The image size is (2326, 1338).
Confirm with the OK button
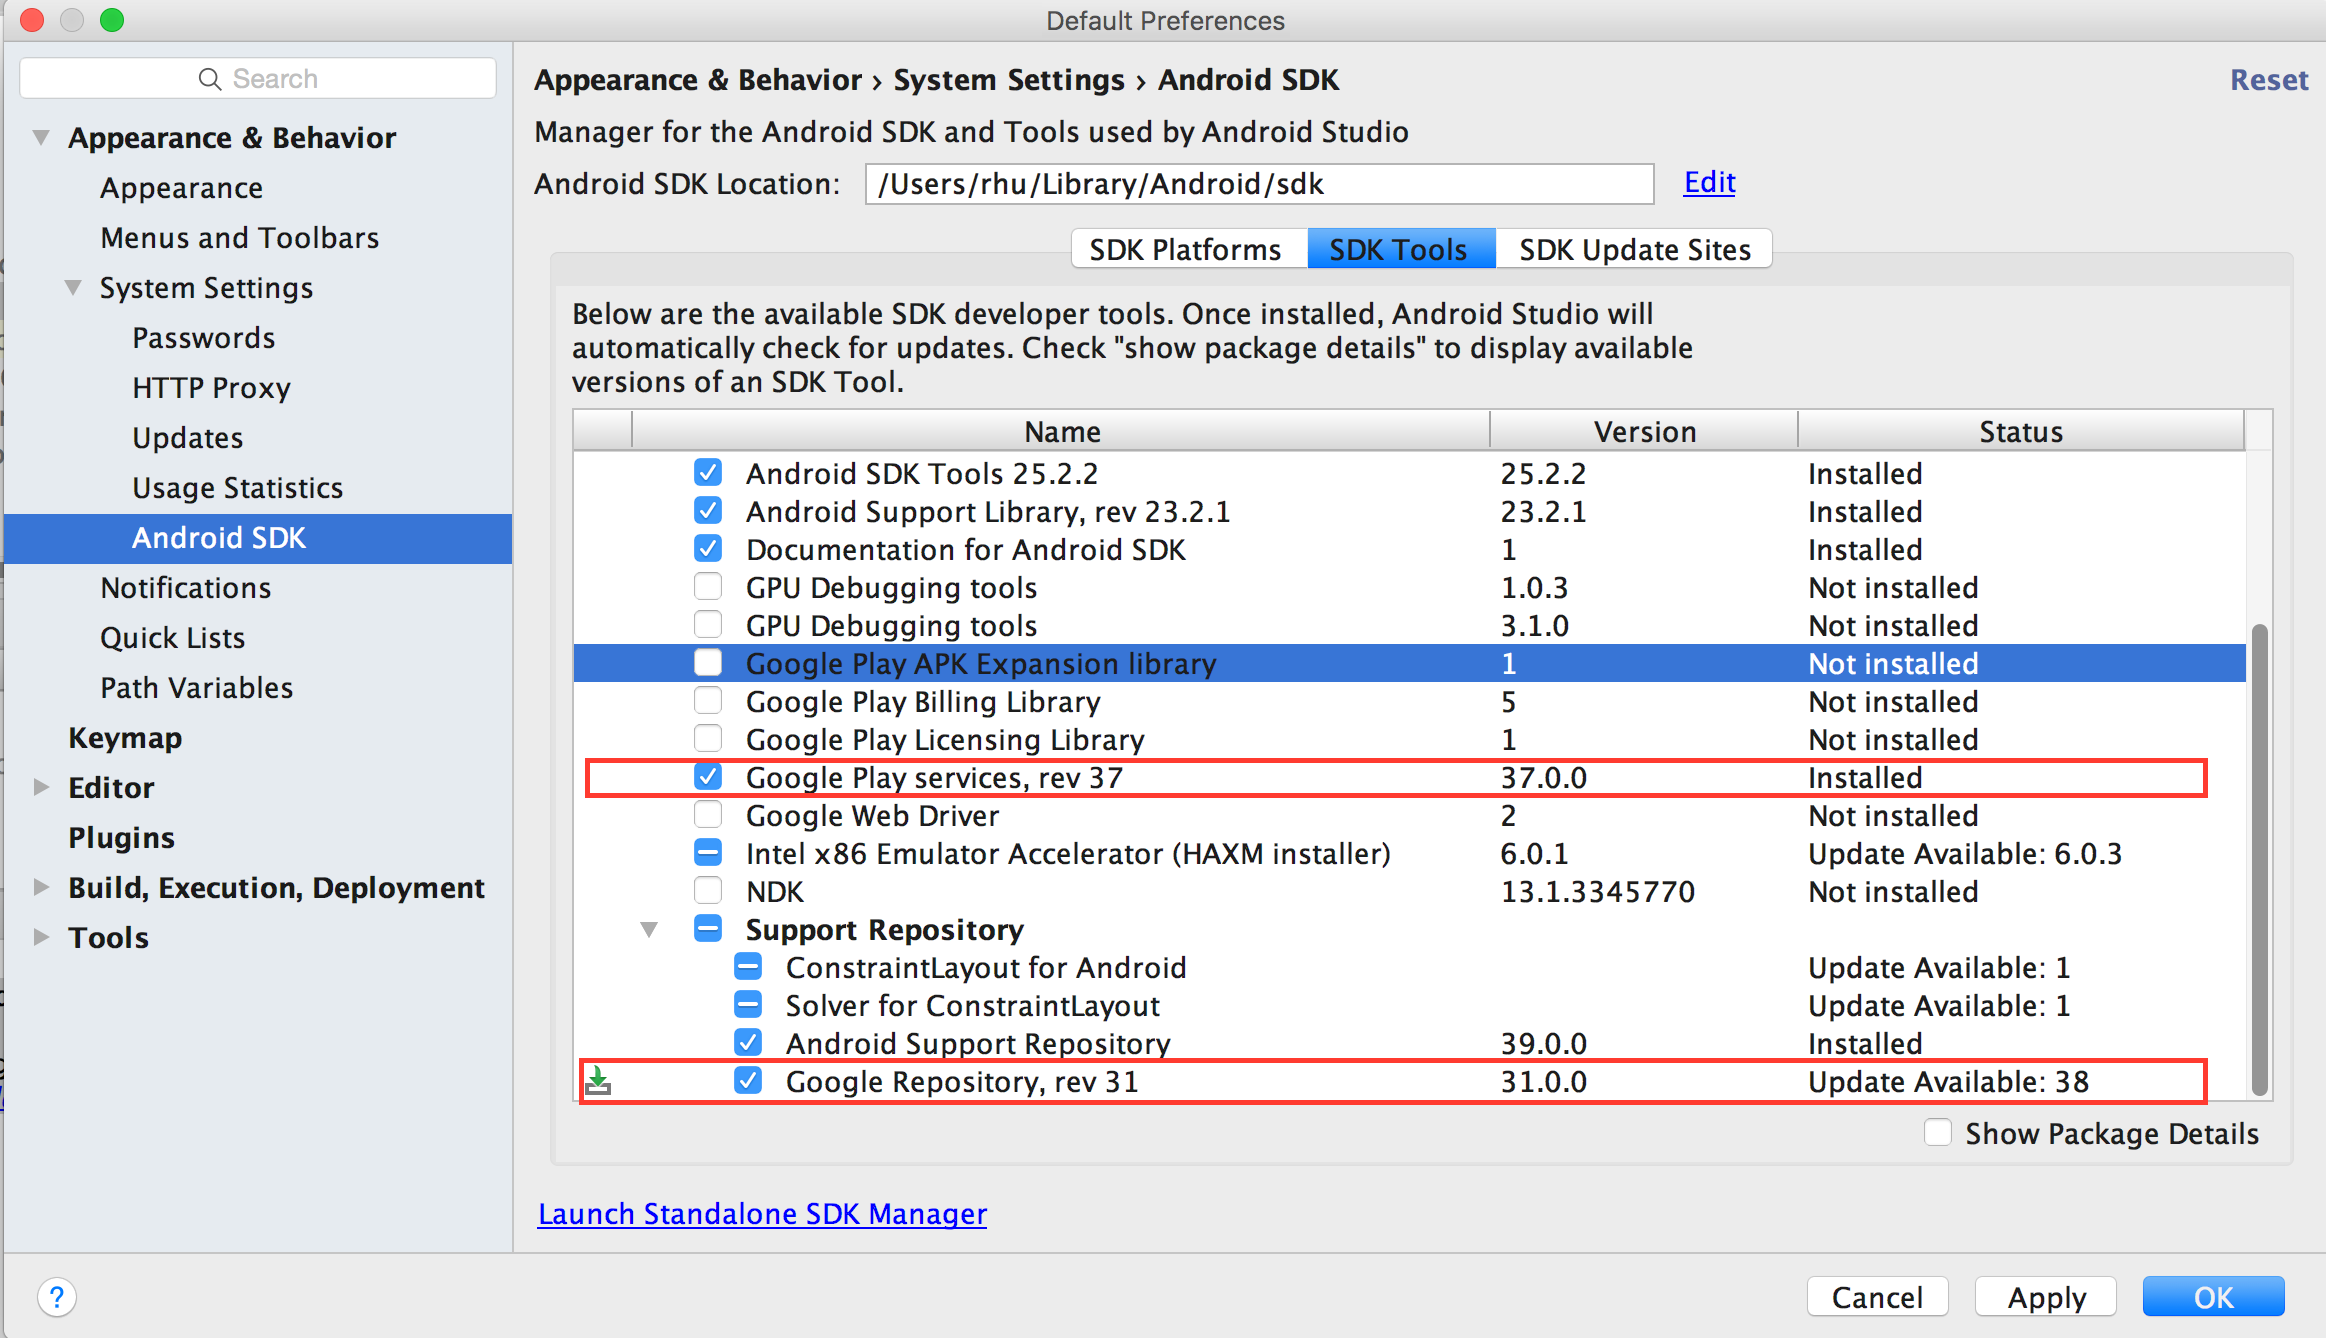tap(2213, 1297)
